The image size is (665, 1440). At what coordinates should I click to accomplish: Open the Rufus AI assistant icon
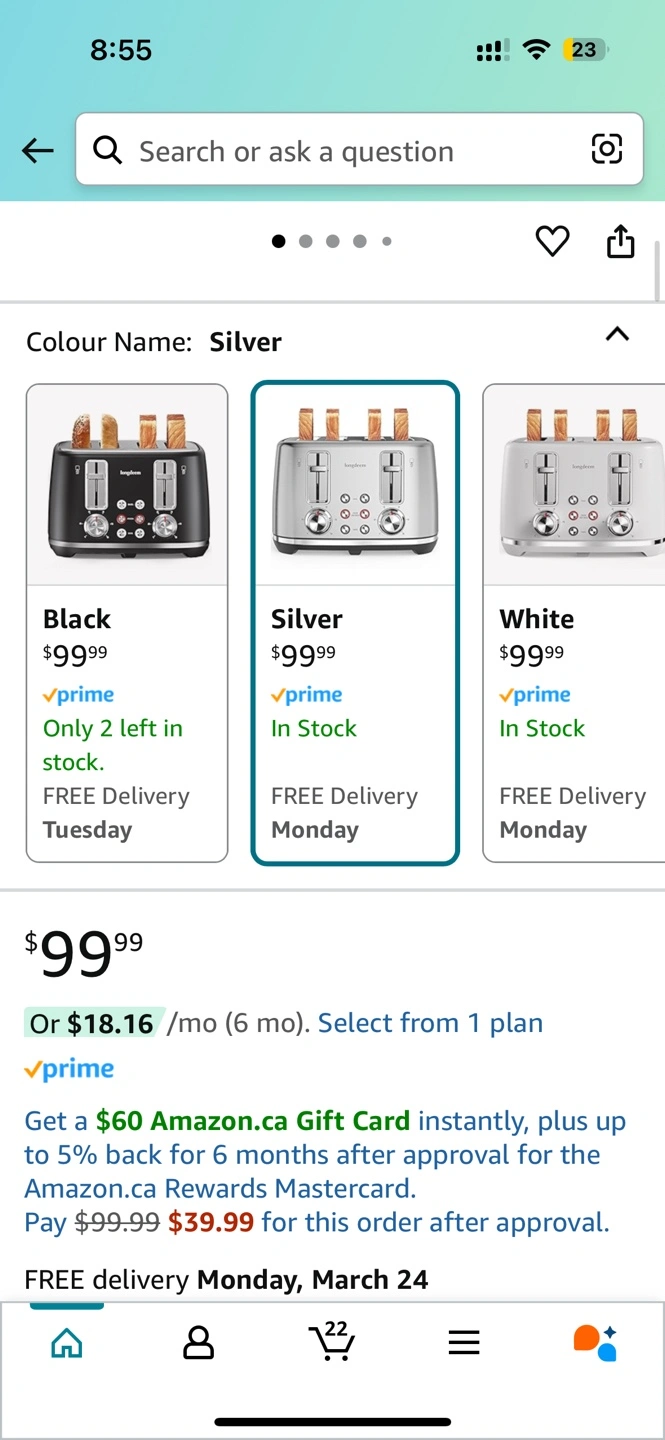[595, 1342]
